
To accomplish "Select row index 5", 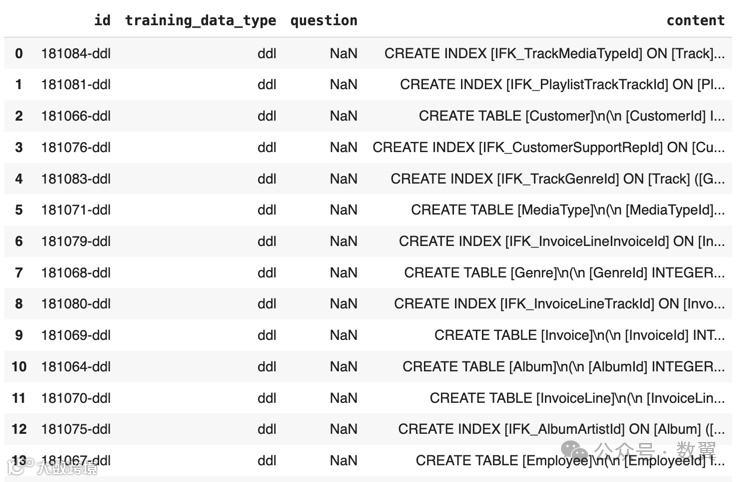I will [19, 210].
